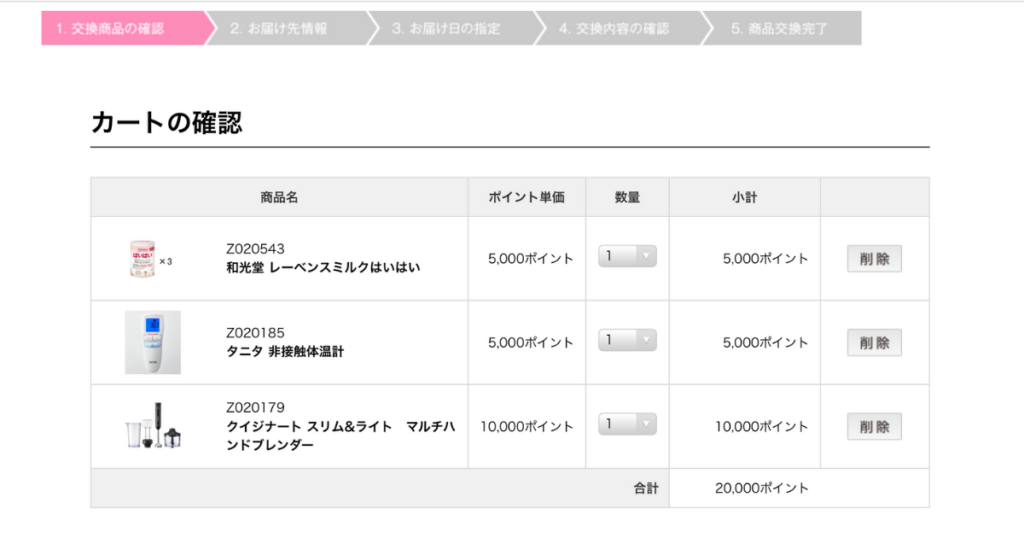Open quantity dropdown for タニタ 非接触体温計
This screenshot has height=538, width=1024.
tap(627, 341)
